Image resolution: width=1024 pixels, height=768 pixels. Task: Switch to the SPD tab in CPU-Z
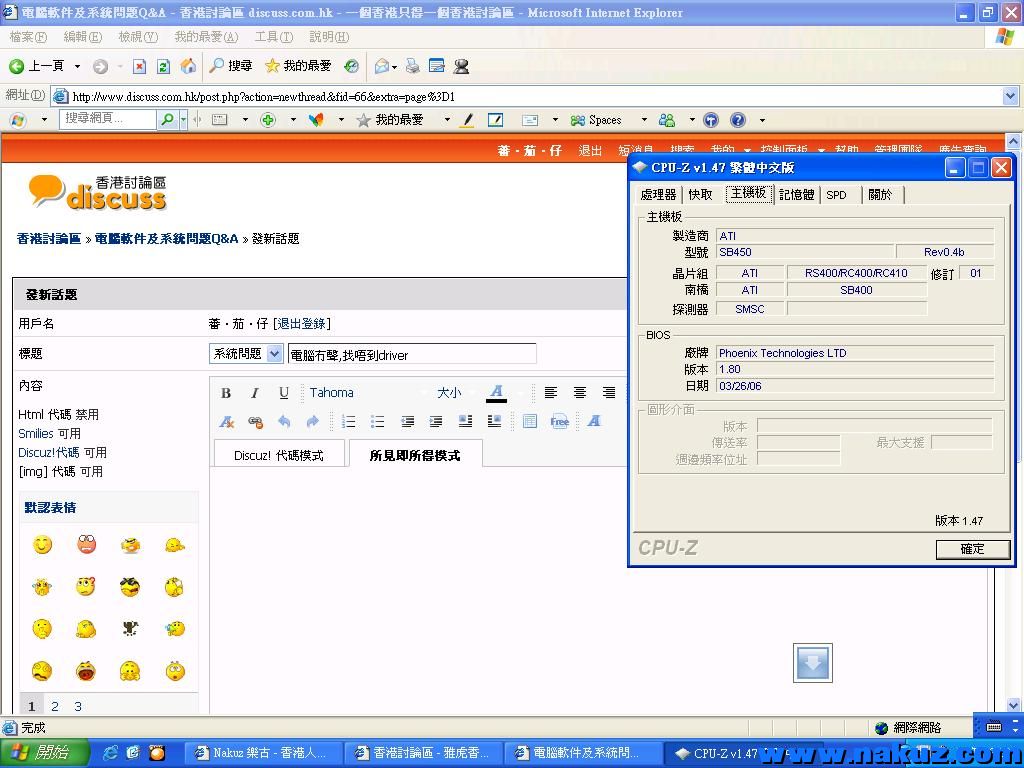click(836, 195)
